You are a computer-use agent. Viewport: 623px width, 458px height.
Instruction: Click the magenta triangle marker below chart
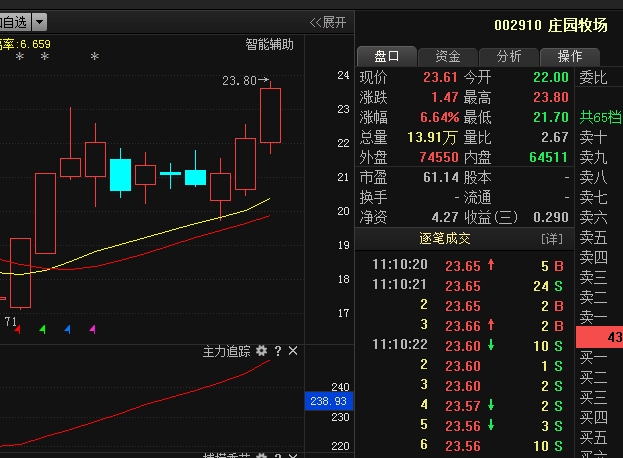[93, 329]
